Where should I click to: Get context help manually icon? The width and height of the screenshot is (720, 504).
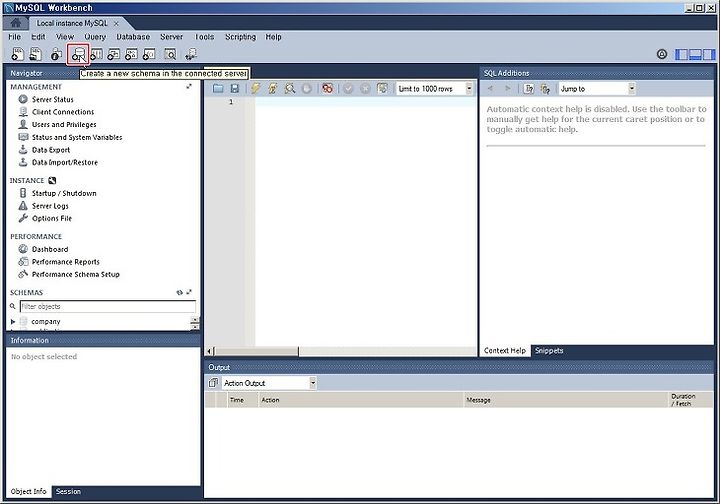click(x=529, y=89)
